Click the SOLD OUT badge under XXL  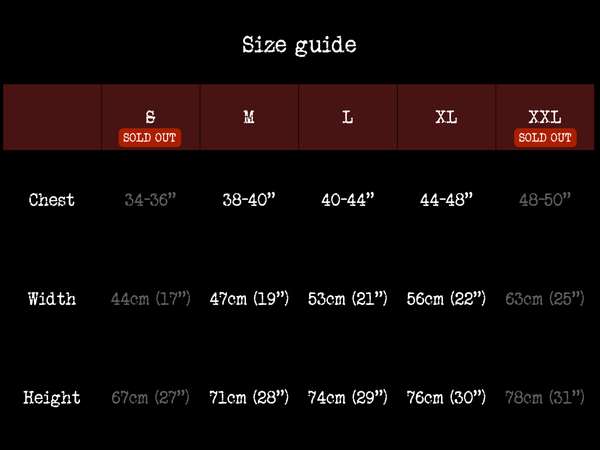tap(545, 138)
